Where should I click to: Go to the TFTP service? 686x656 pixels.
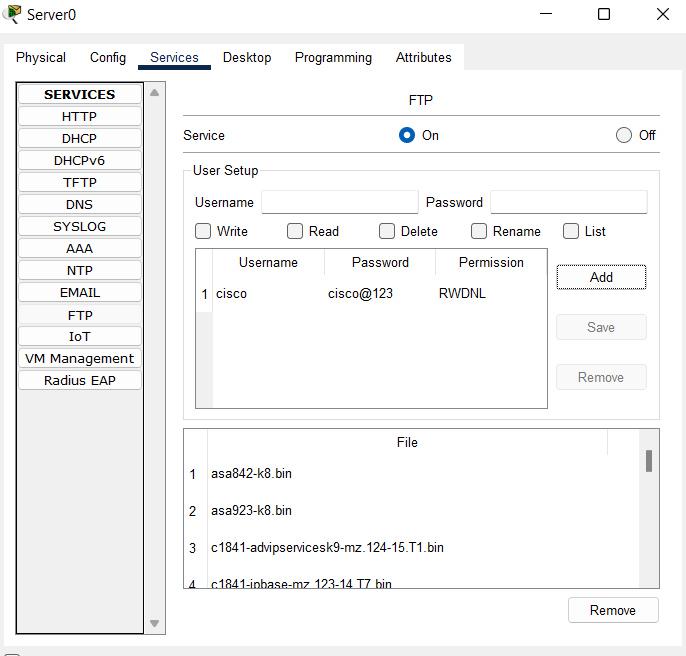[79, 182]
